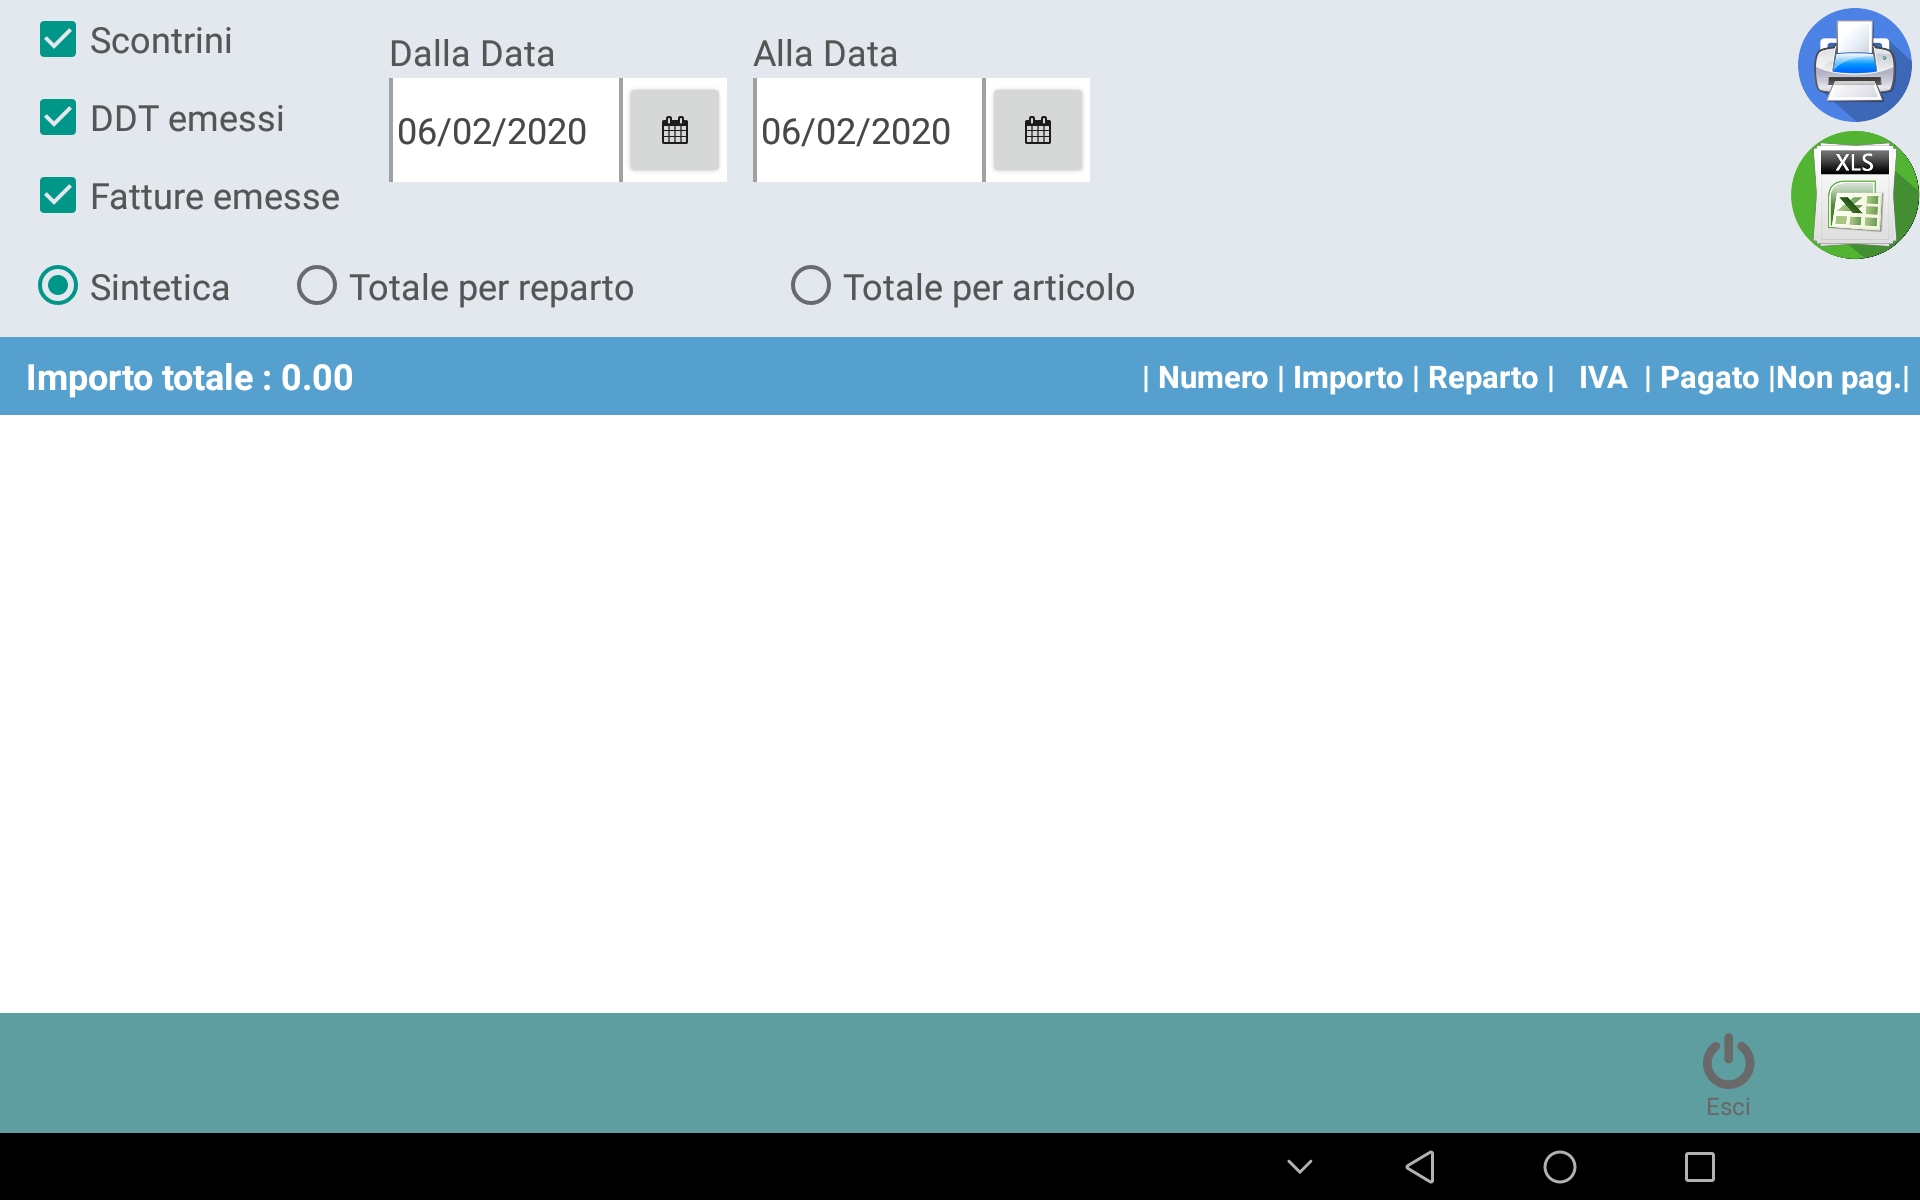The width and height of the screenshot is (1920, 1200).
Task: Click the Reparto column header
Action: pos(1483,378)
